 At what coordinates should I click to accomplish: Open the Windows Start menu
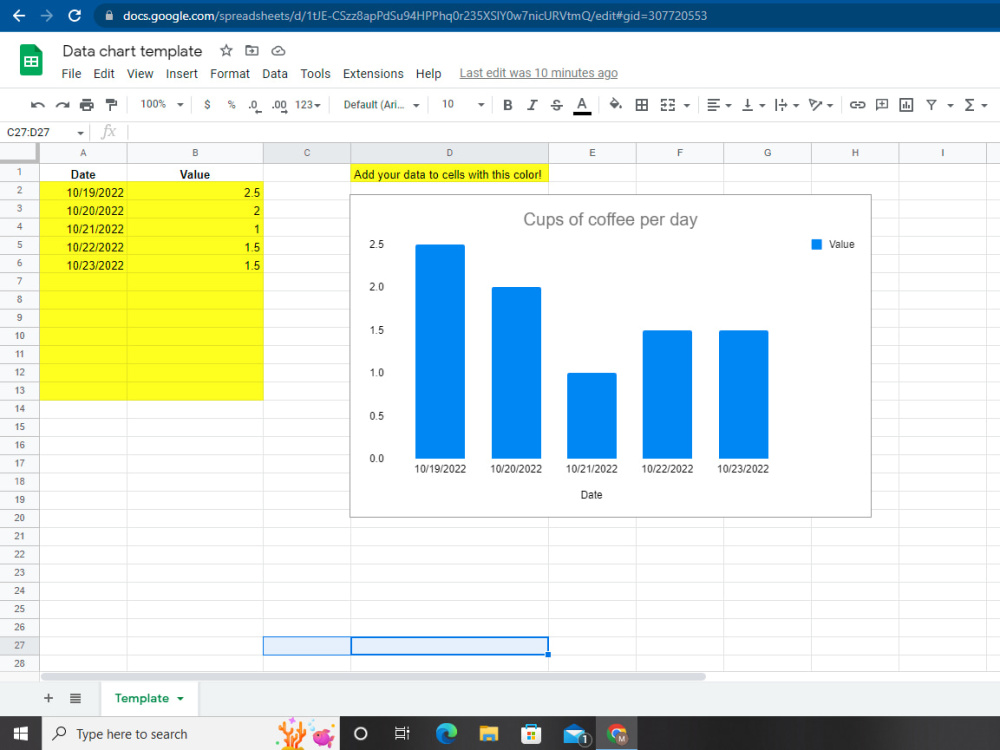tap(20, 733)
